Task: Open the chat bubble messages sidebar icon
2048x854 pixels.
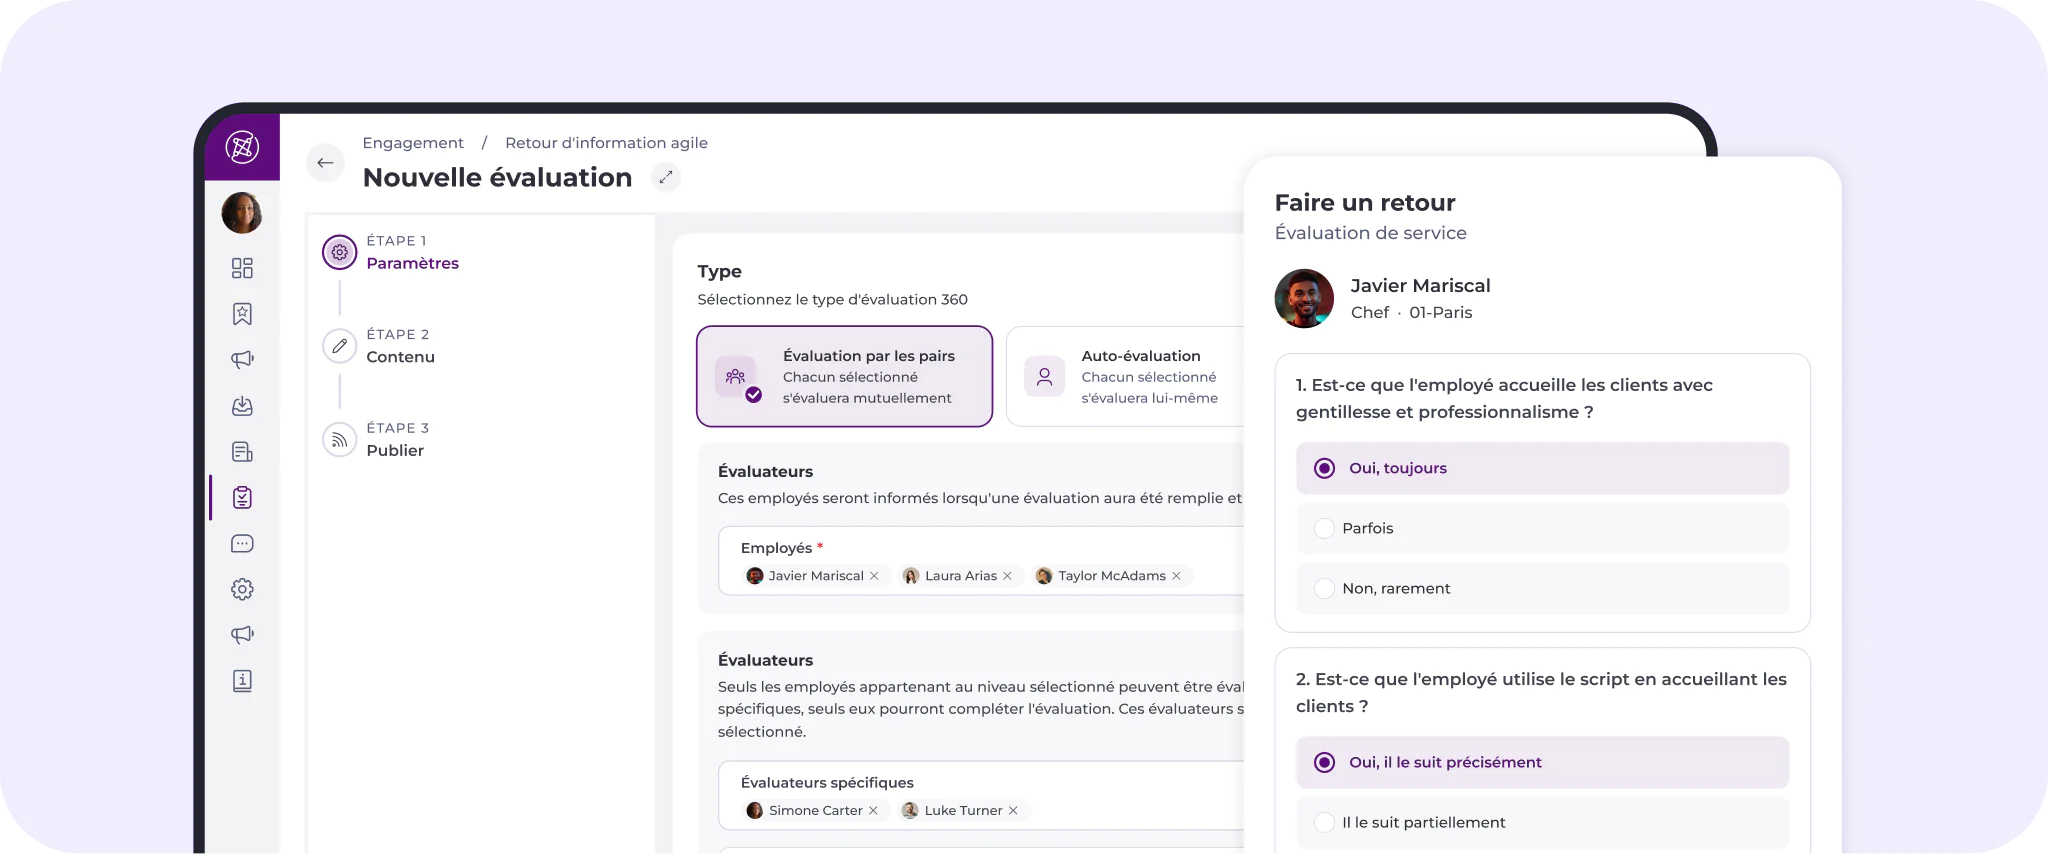Action: 242,544
